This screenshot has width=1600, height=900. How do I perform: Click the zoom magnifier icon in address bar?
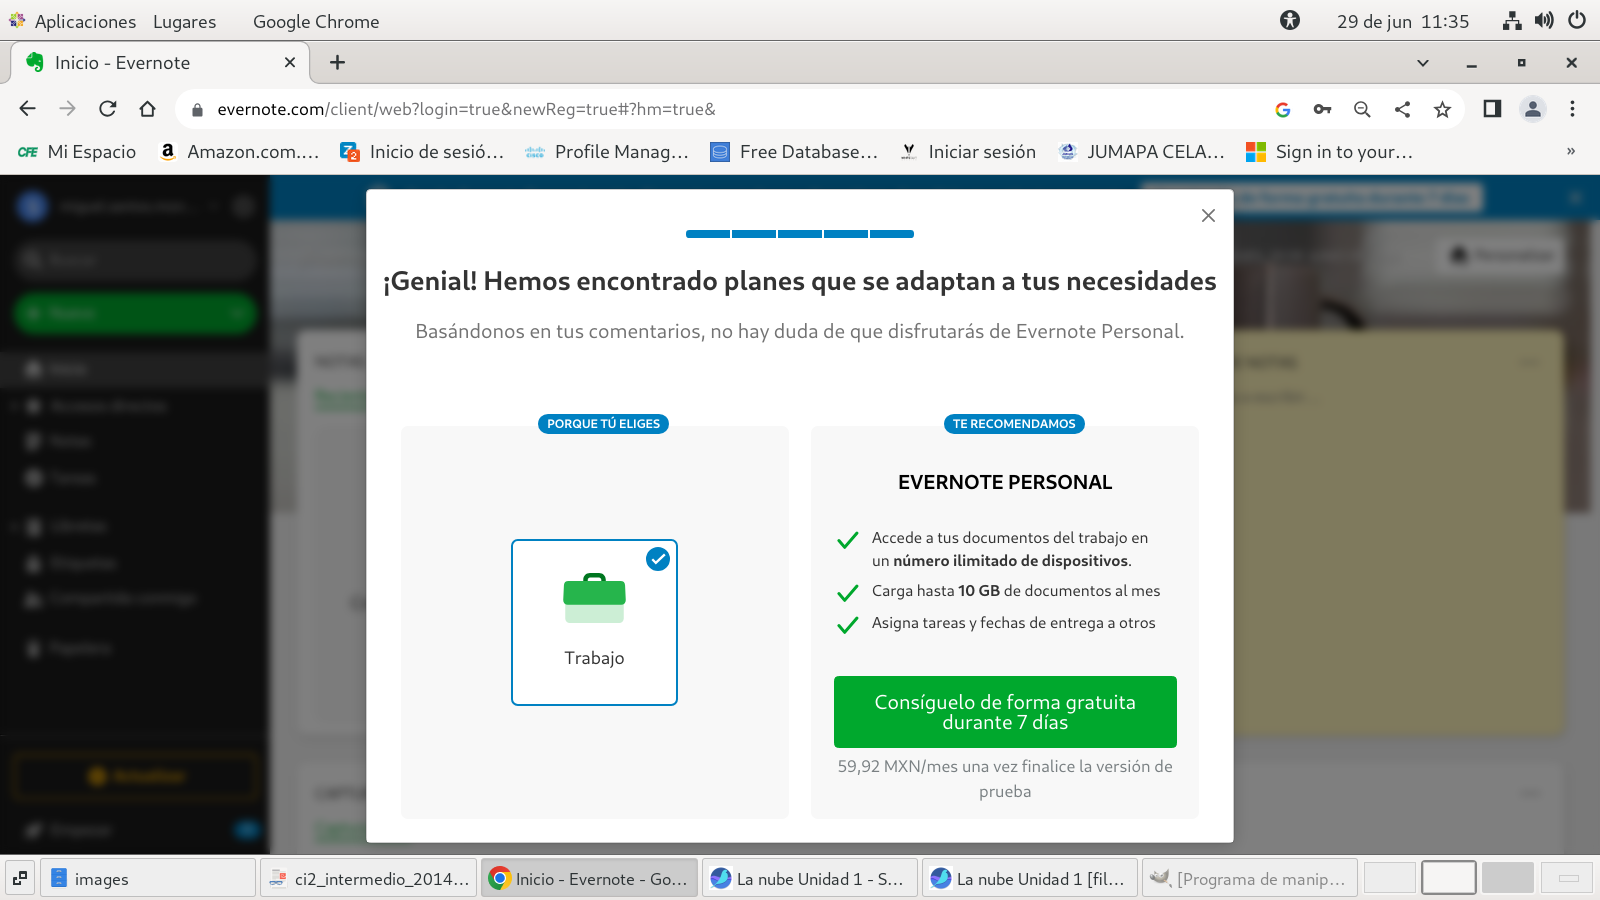pos(1362,109)
